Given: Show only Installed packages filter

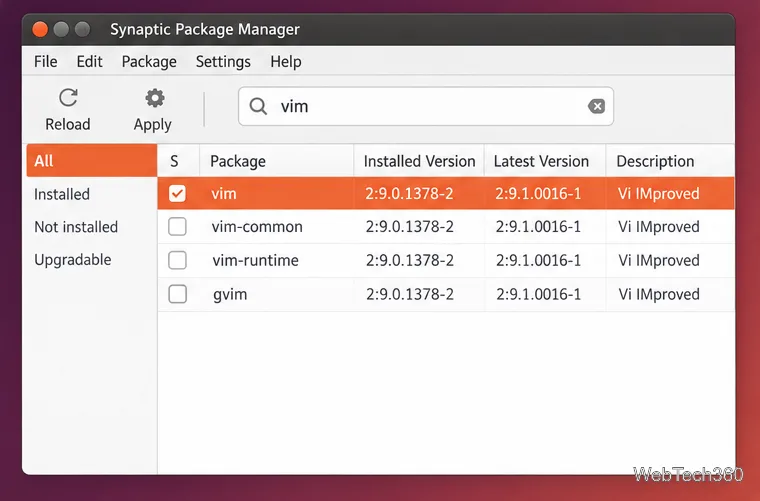Looking at the screenshot, I should 62,194.
